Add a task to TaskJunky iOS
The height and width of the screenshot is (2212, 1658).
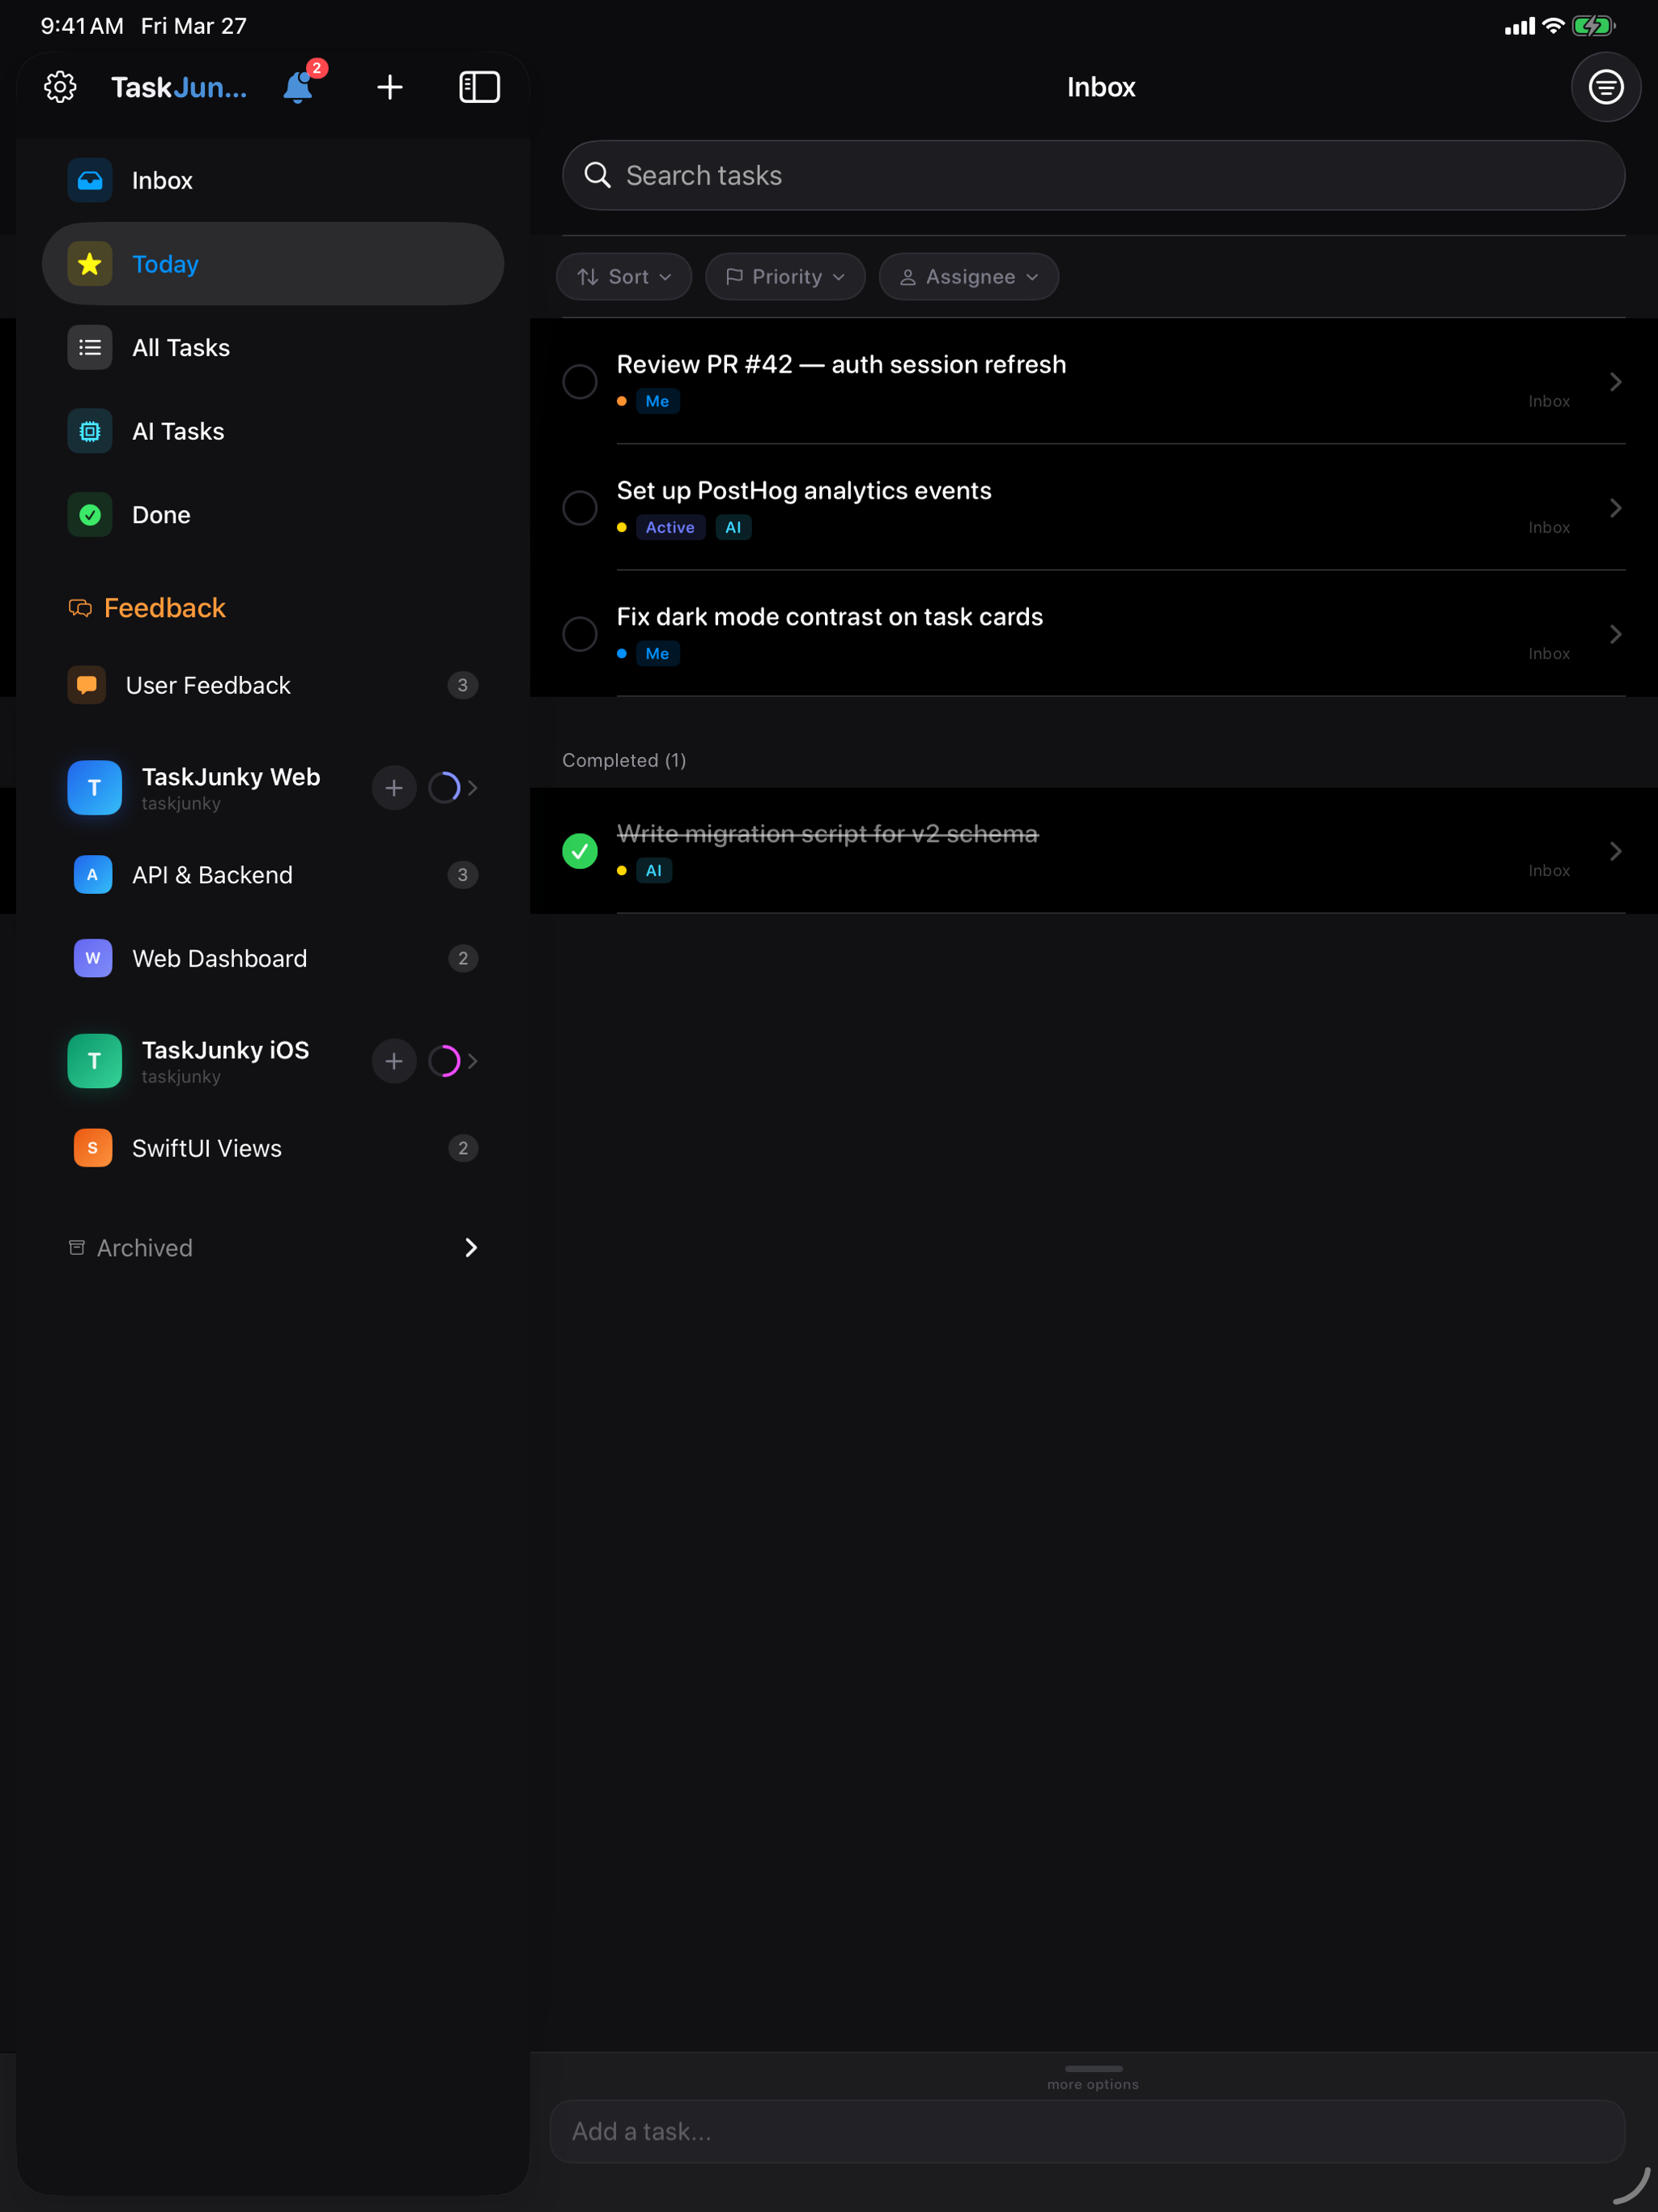point(394,1061)
